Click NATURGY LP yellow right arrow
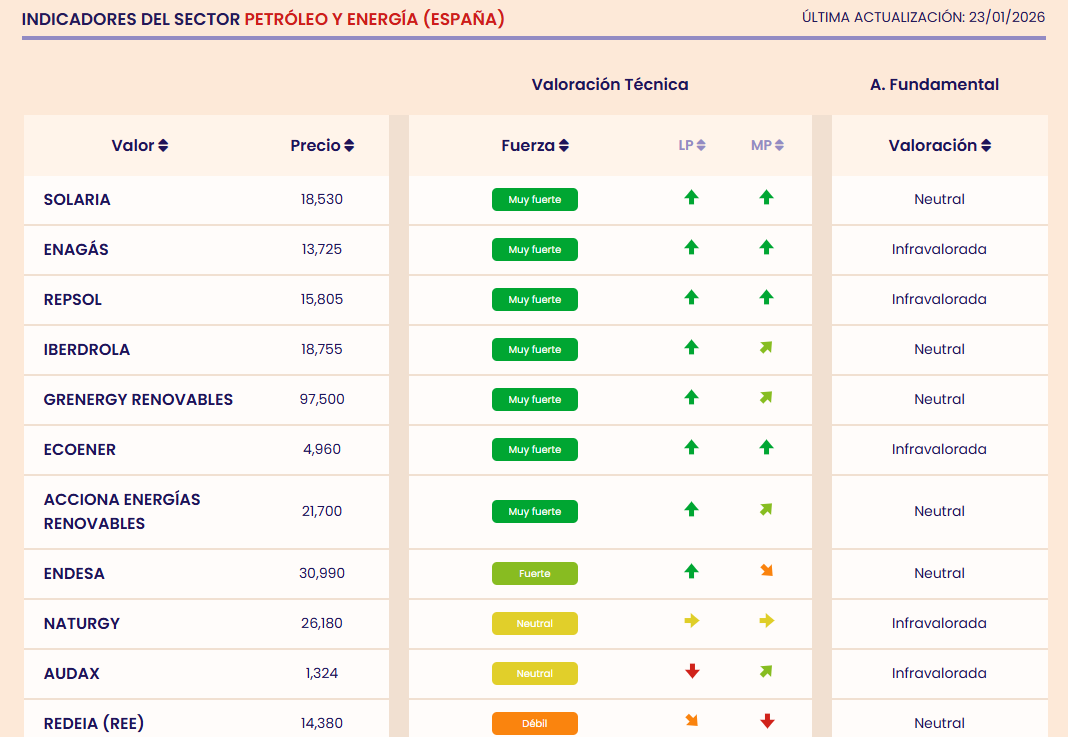Image resolution: width=1068 pixels, height=737 pixels. click(692, 621)
